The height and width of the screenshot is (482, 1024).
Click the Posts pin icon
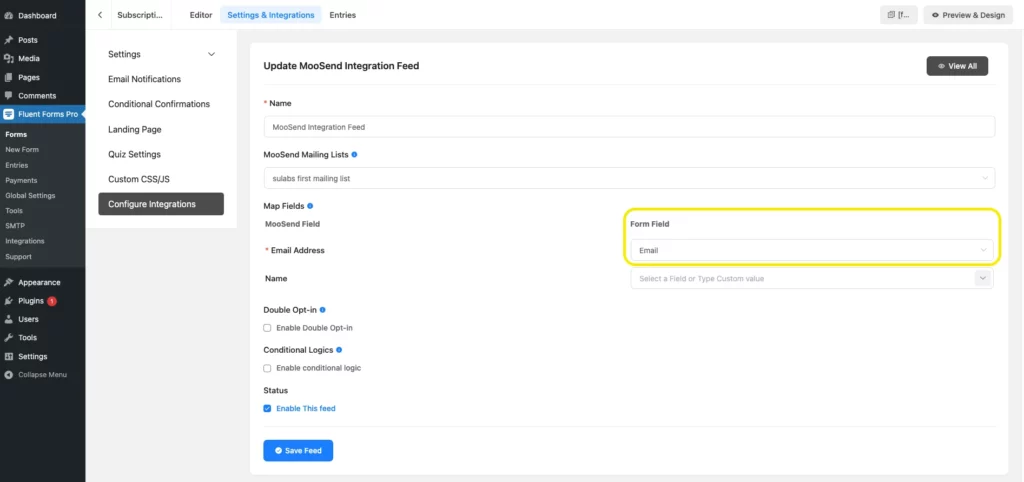click(8, 40)
